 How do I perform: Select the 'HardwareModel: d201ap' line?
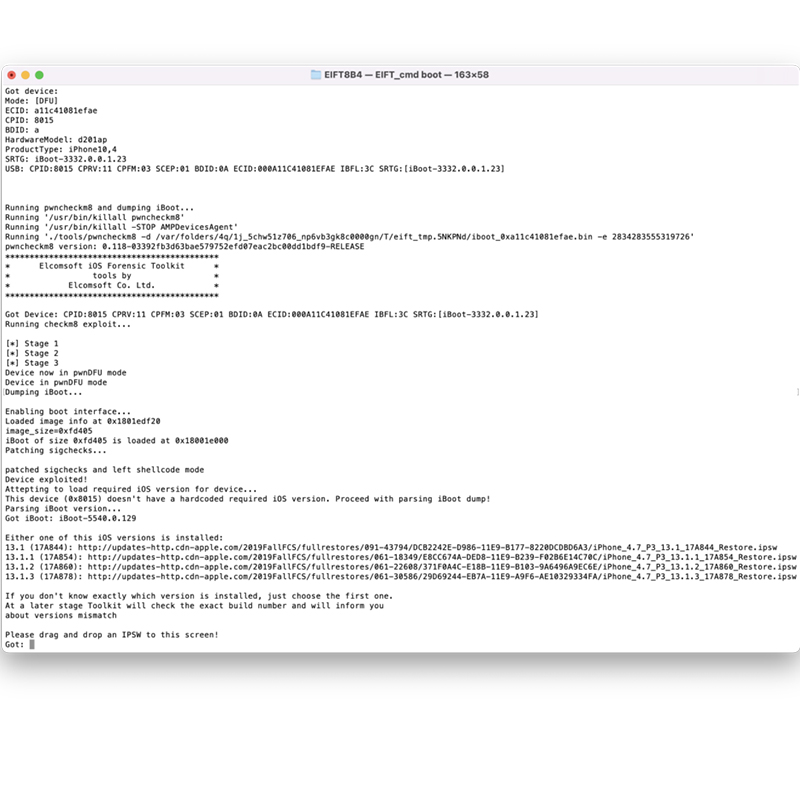coord(56,140)
